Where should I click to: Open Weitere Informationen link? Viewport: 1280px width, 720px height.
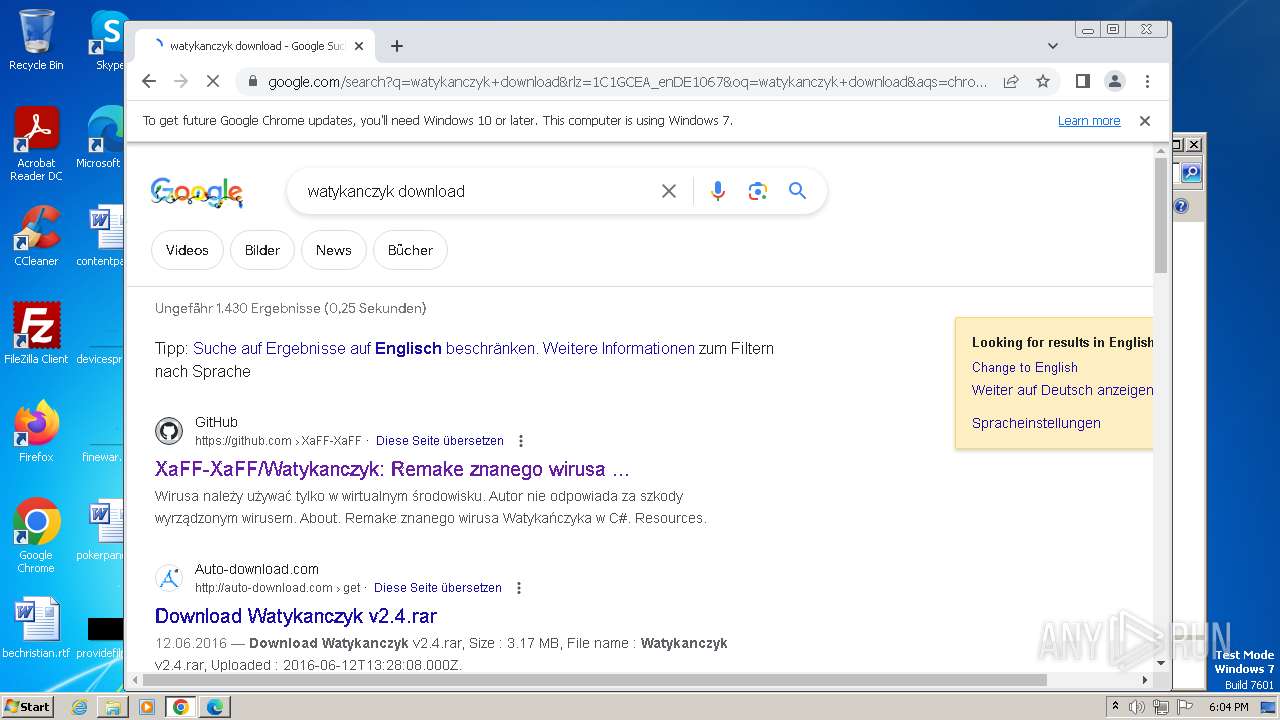click(x=618, y=349)
